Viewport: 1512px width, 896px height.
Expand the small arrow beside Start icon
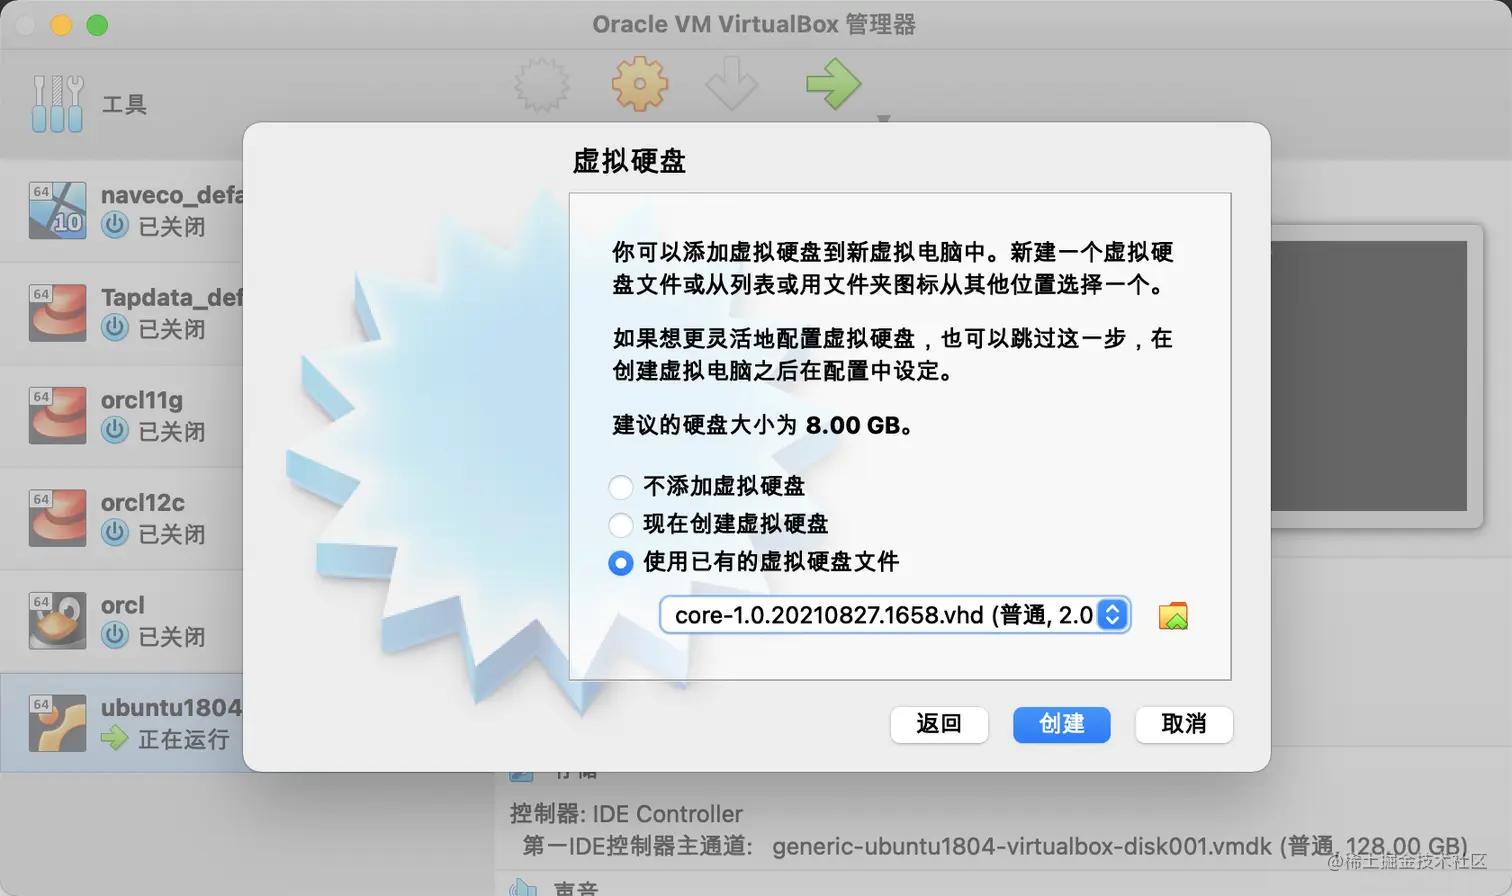tap(883, 118)
